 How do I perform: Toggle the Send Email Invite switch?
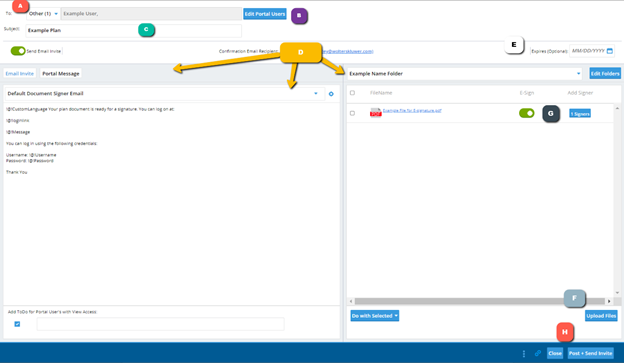coord(18,51)
